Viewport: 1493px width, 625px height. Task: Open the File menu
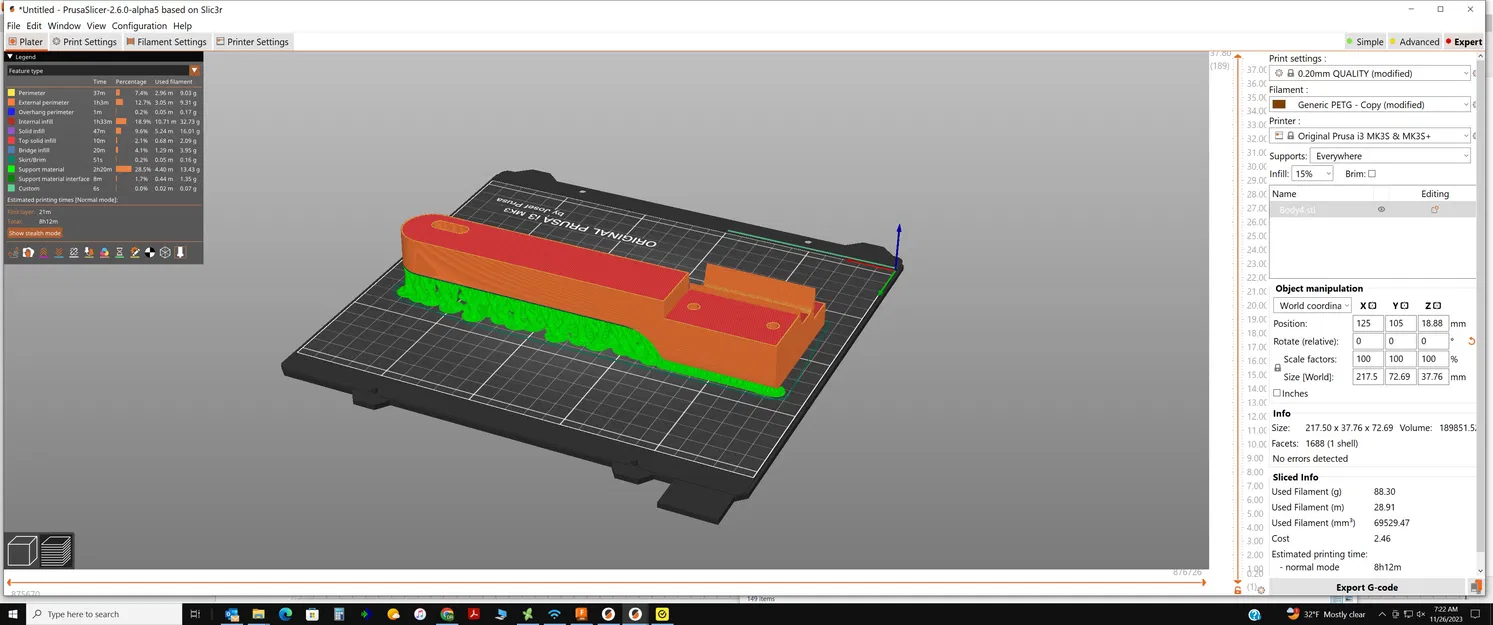click(14, 26)
